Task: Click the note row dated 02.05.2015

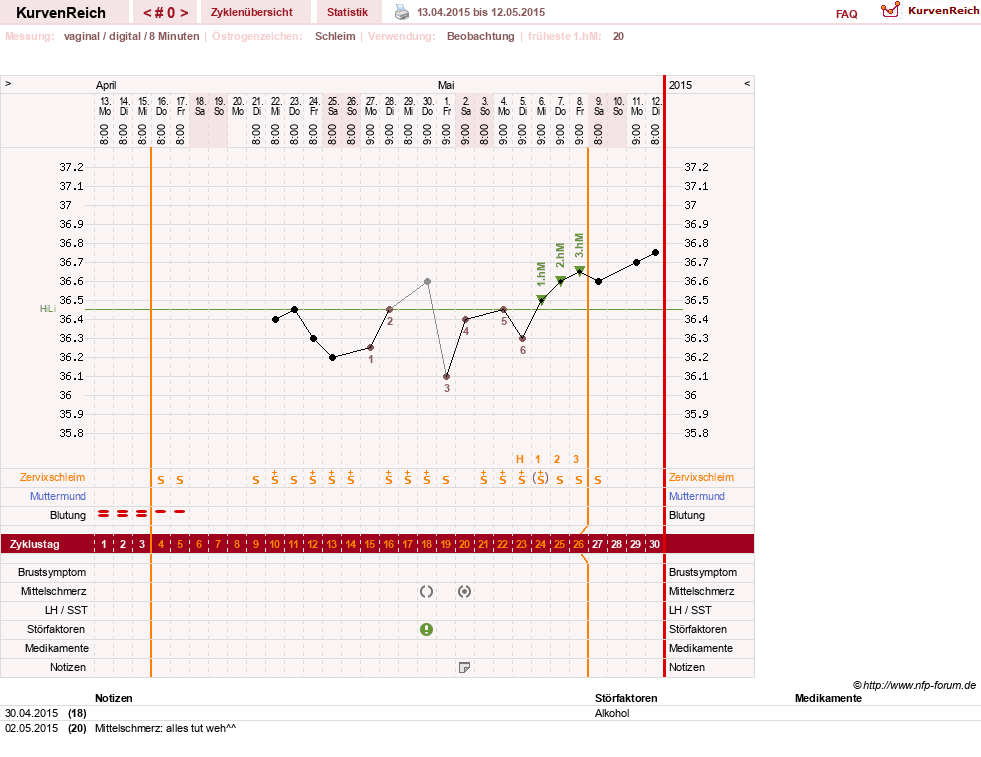Action: pos(490,728)
